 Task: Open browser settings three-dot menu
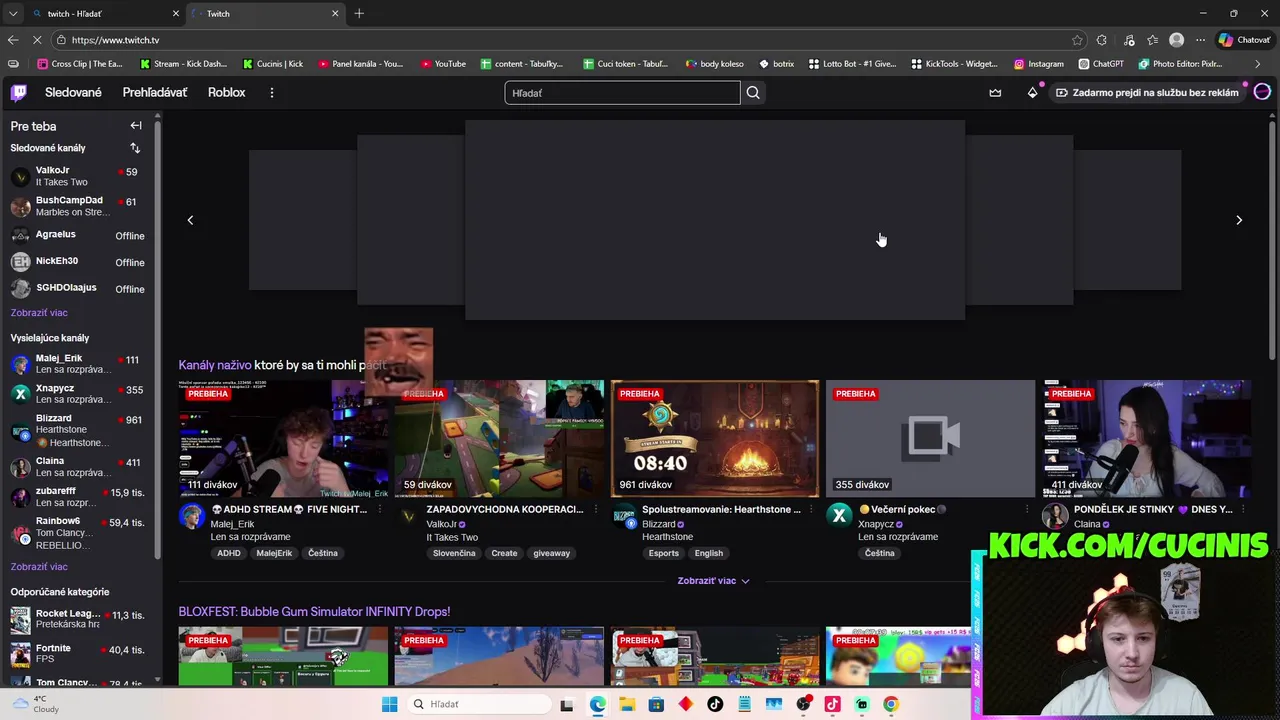1201,40
